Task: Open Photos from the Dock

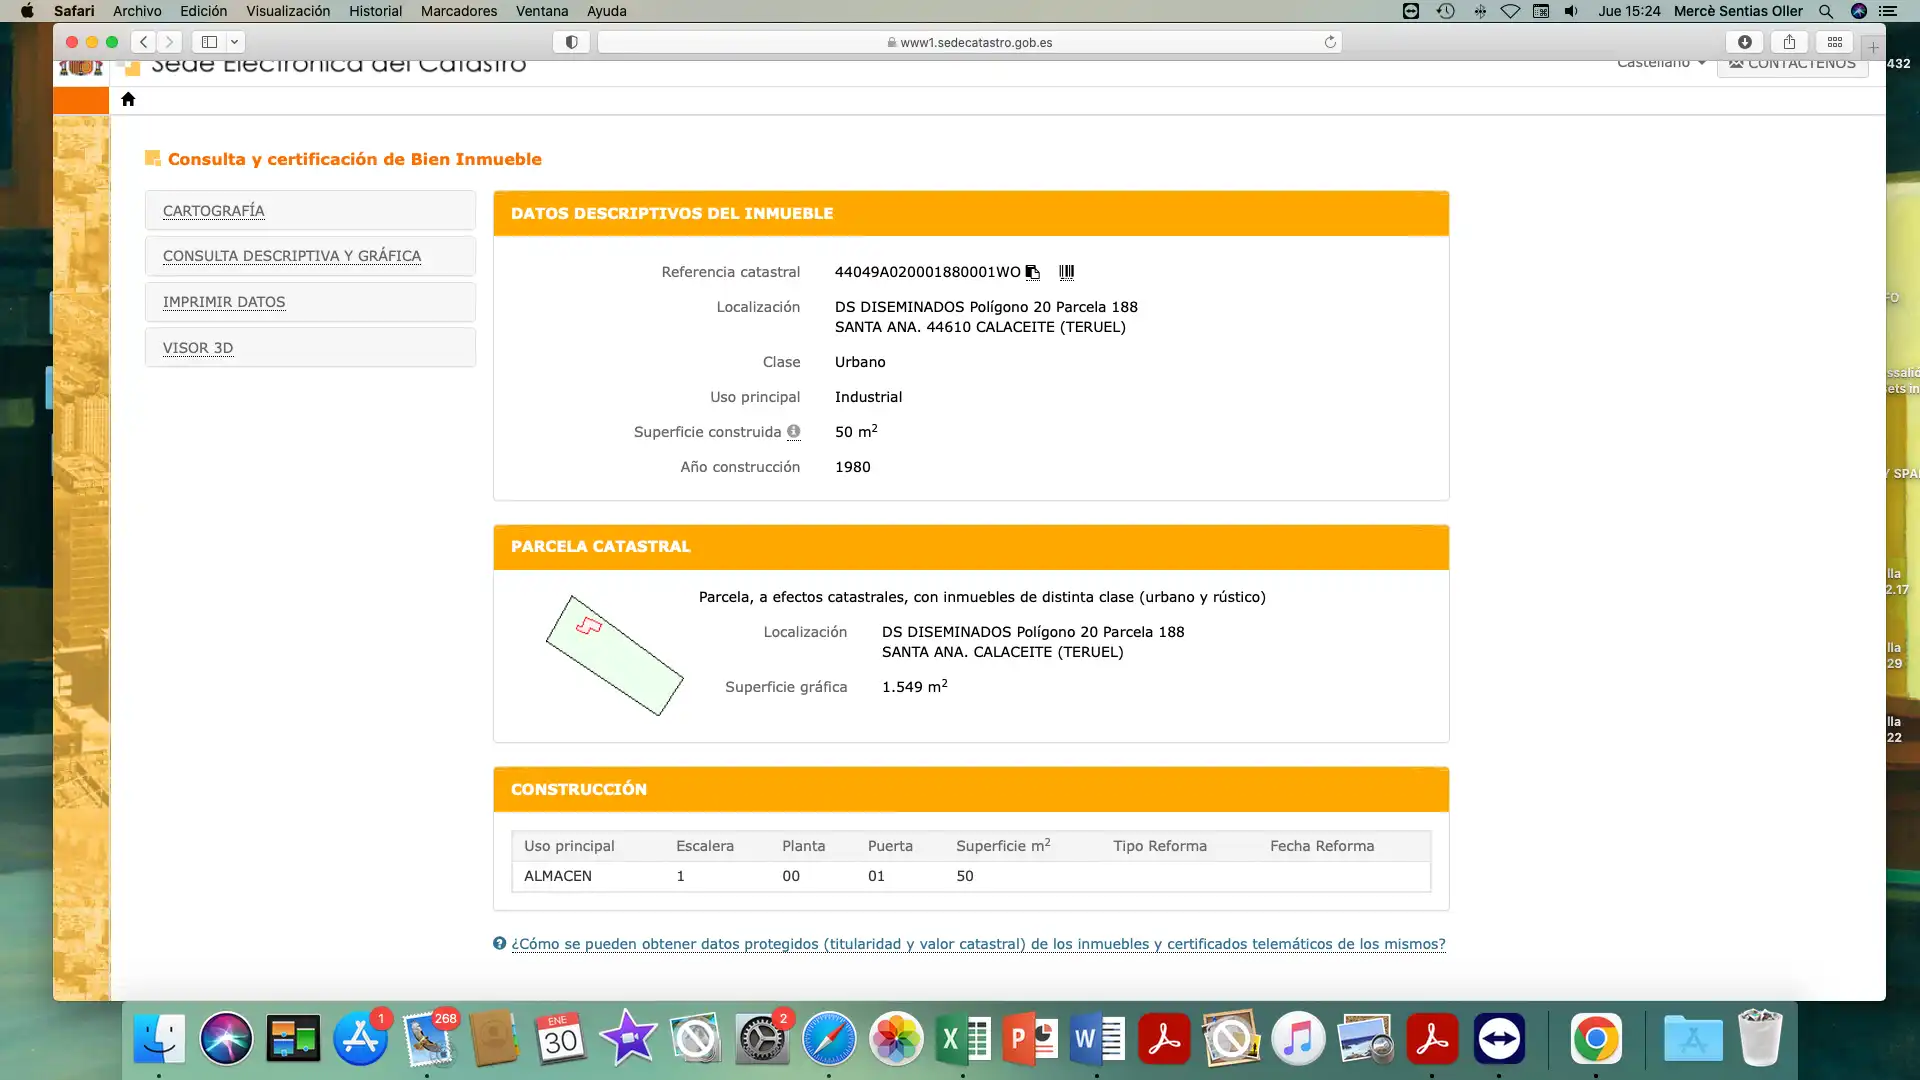Action: (x=896, y=1039)
